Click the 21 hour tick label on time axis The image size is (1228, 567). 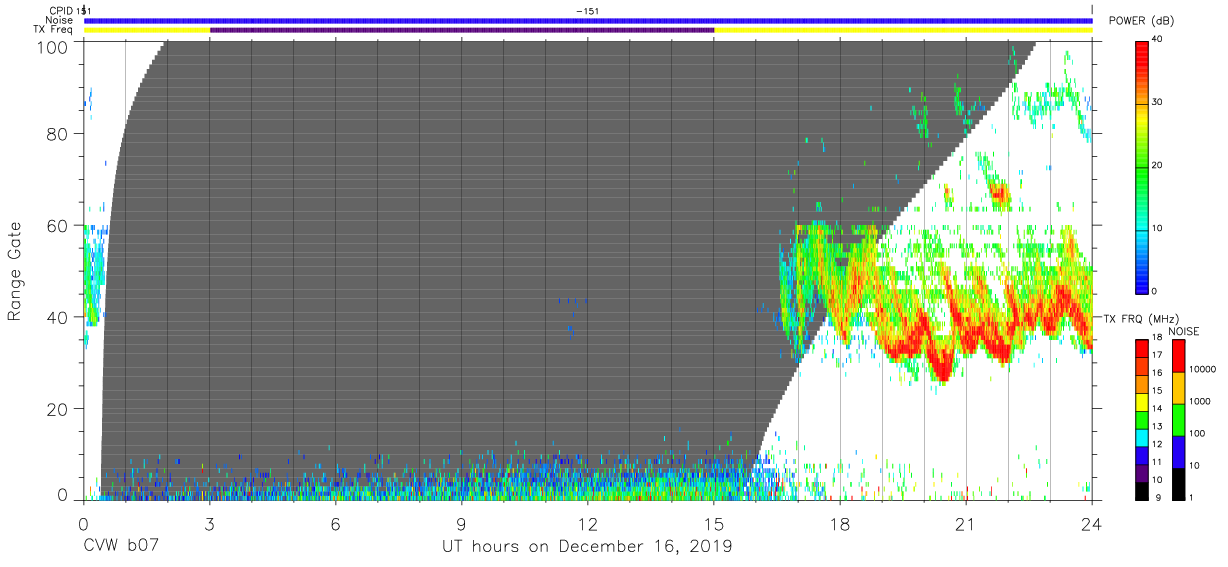tap(965, 523)
